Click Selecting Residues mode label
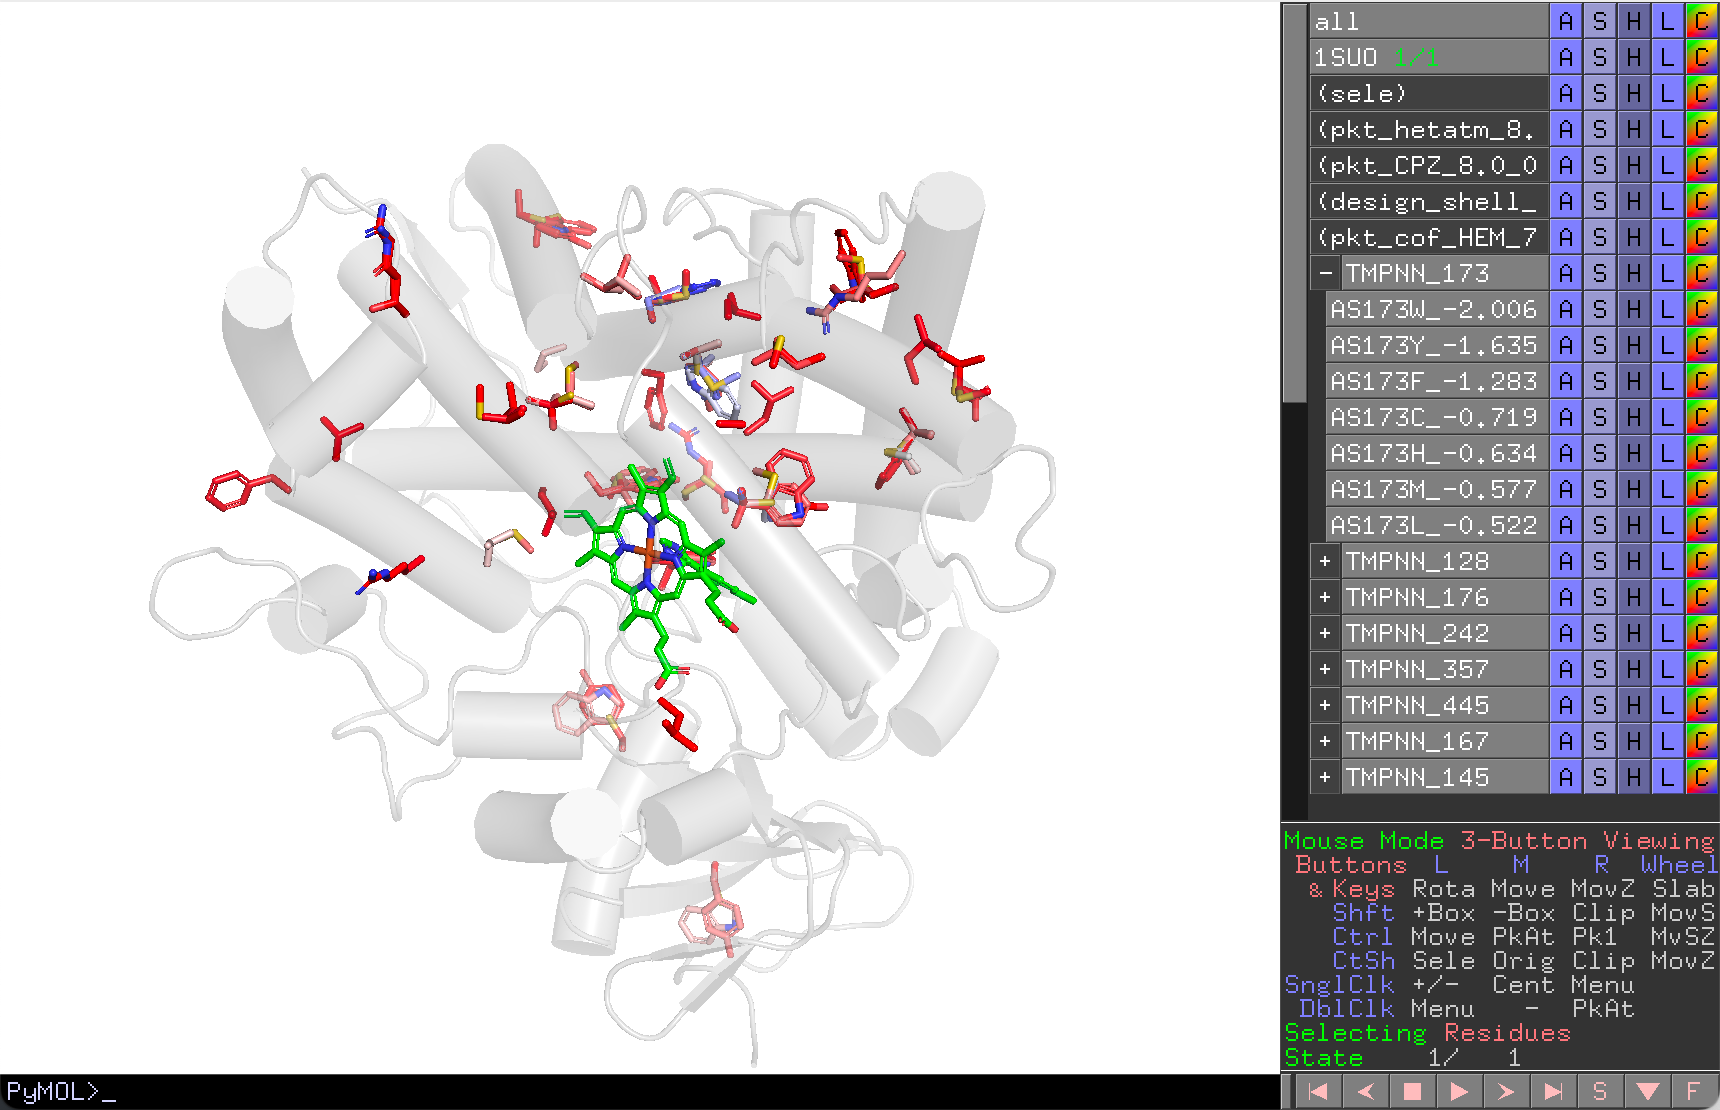The height and width of the screenshot is (1110, 1720). (1427, 1033)
